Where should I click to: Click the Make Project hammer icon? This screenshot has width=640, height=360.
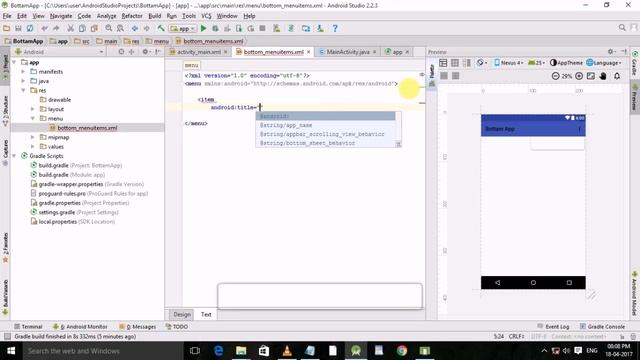161,29
